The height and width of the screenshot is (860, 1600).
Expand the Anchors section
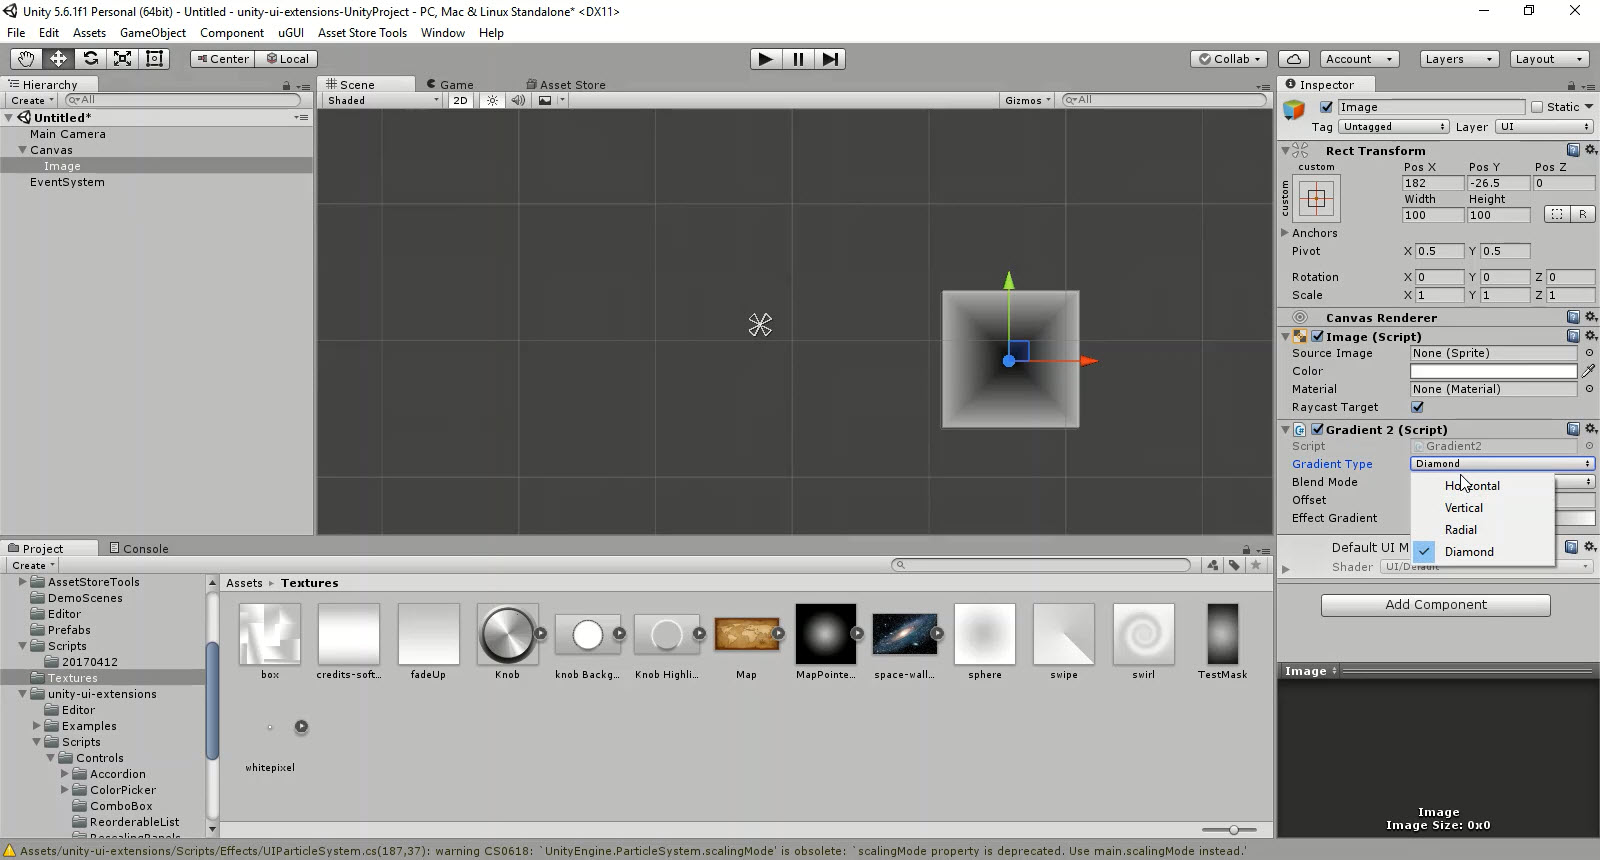click(x=1286, y=233)
